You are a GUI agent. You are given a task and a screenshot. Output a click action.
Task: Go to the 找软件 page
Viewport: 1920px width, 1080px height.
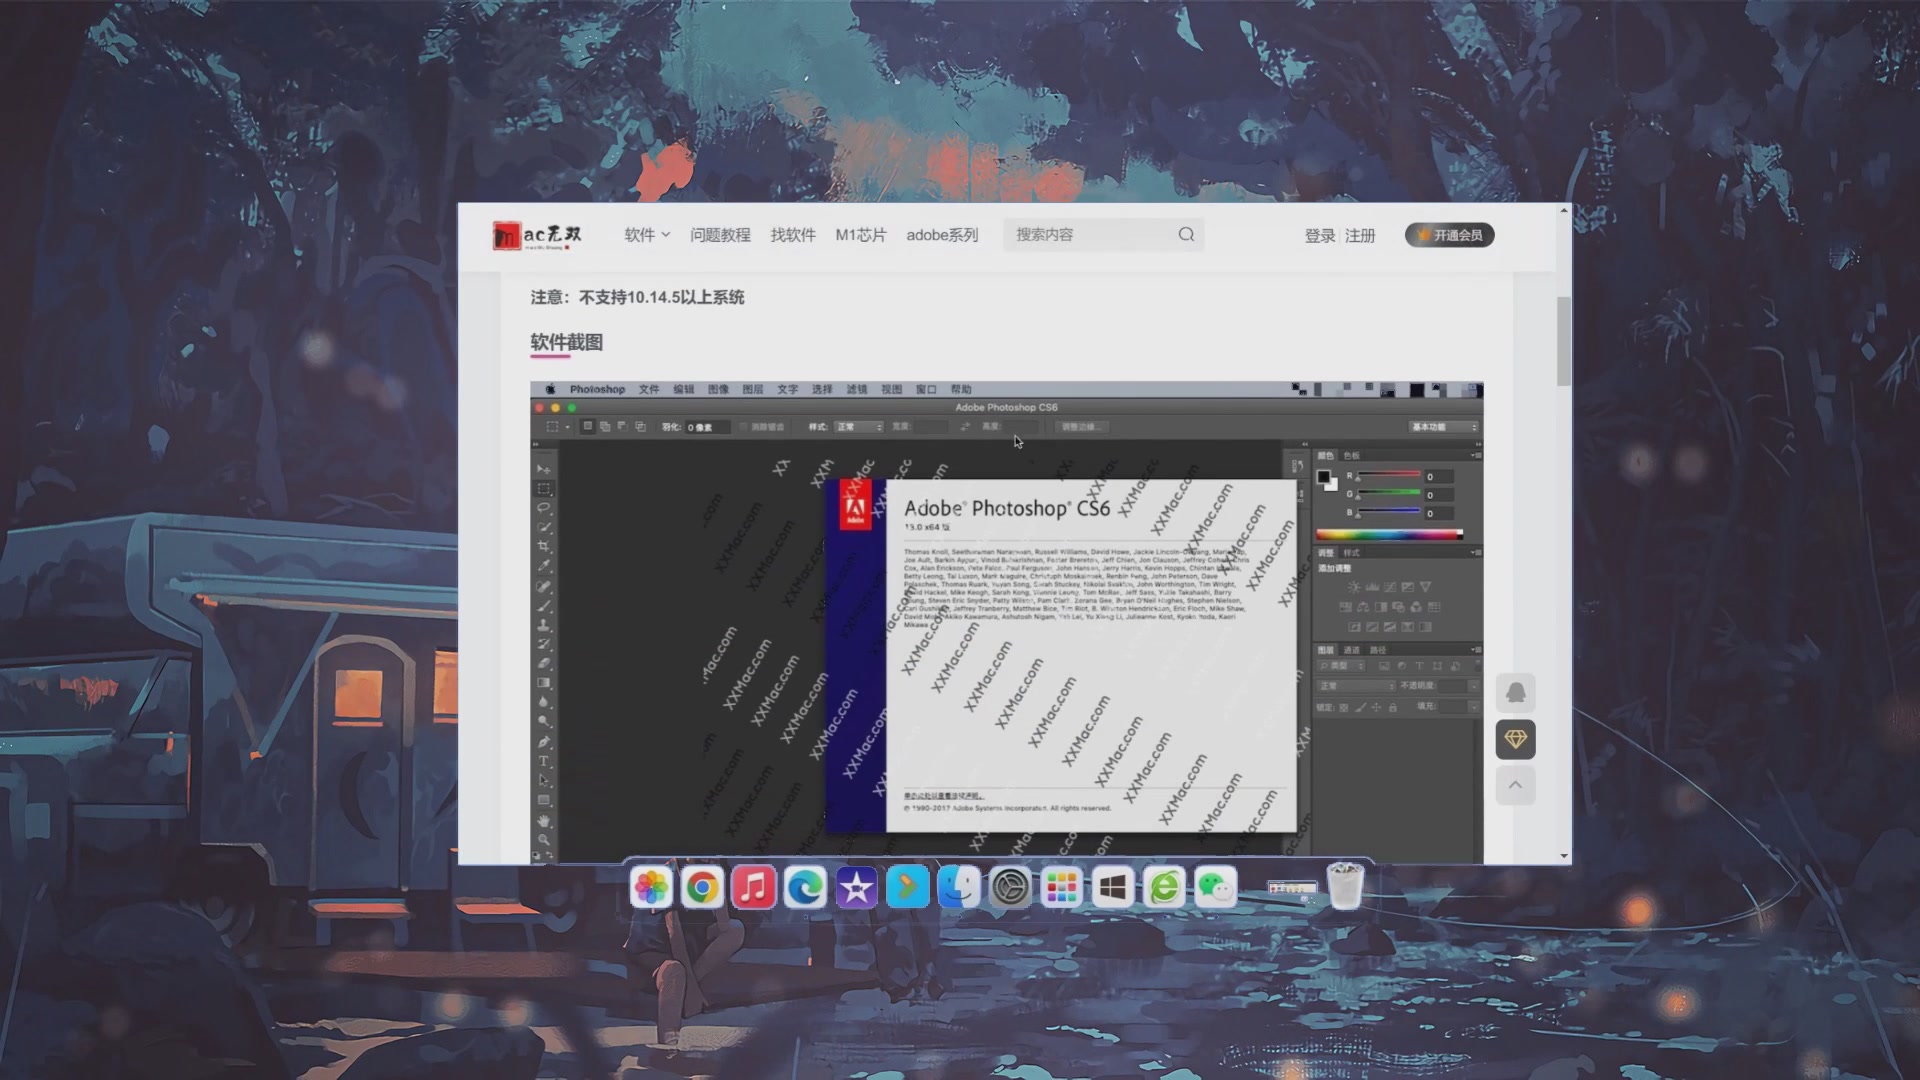[793, 235]
